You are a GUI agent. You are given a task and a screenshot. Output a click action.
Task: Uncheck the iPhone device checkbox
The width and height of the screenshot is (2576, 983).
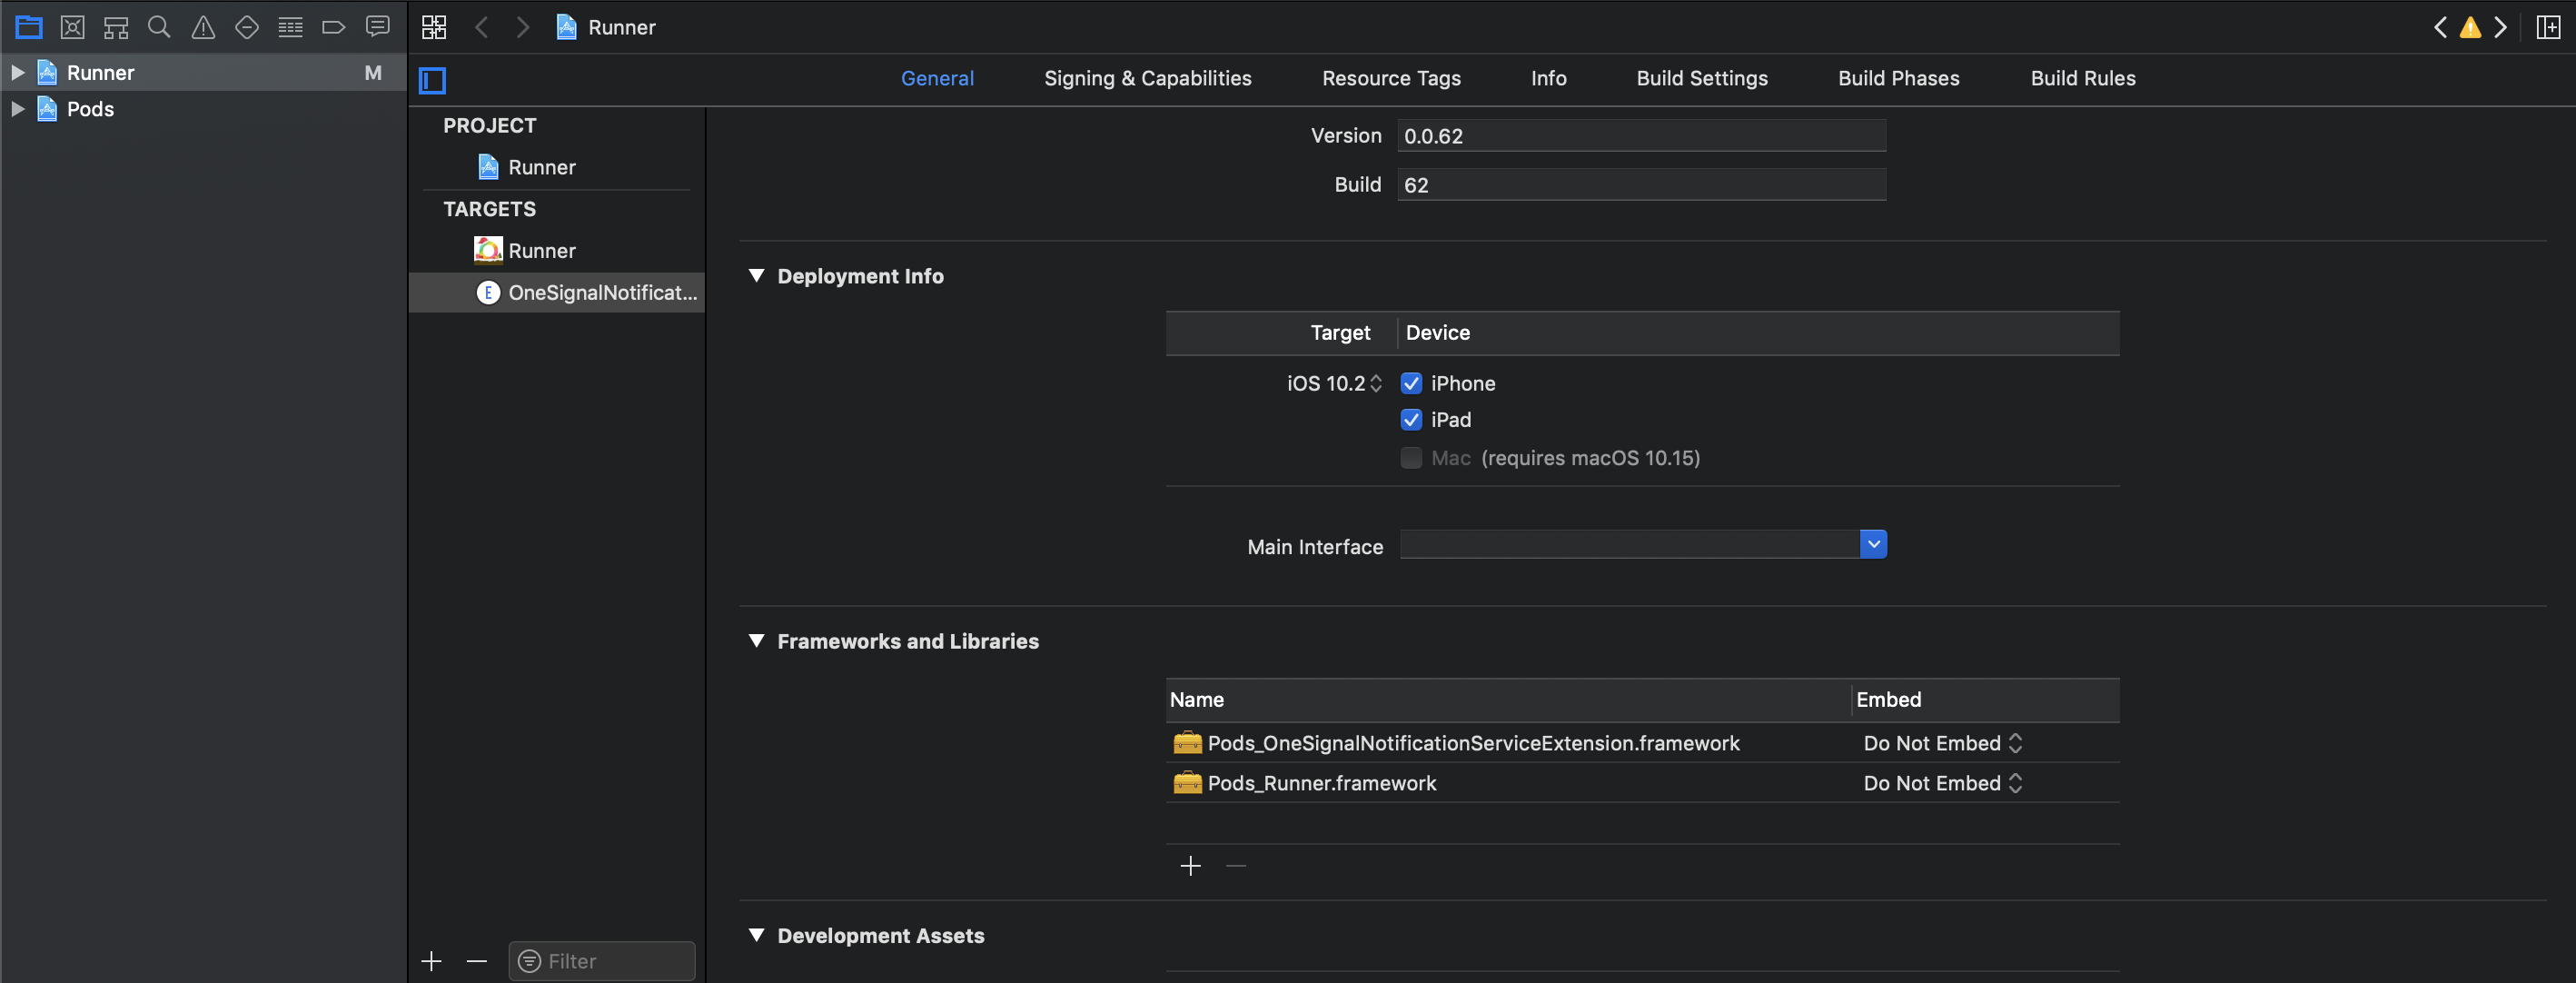1412,383
